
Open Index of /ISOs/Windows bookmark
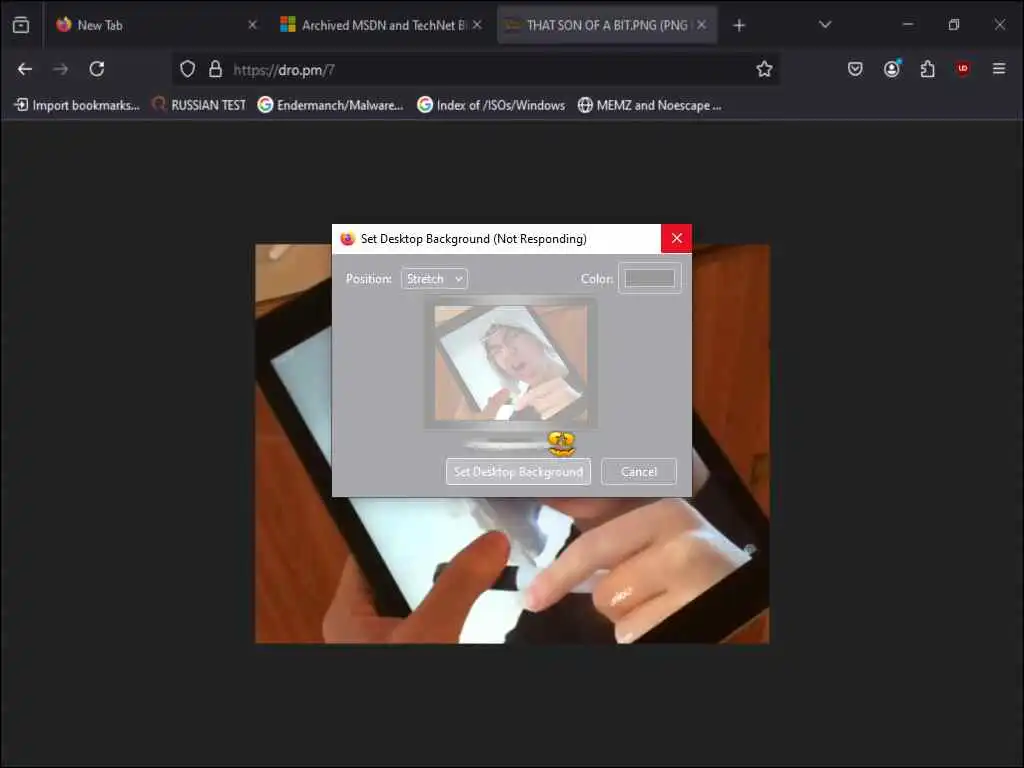[x=491, y=105]
